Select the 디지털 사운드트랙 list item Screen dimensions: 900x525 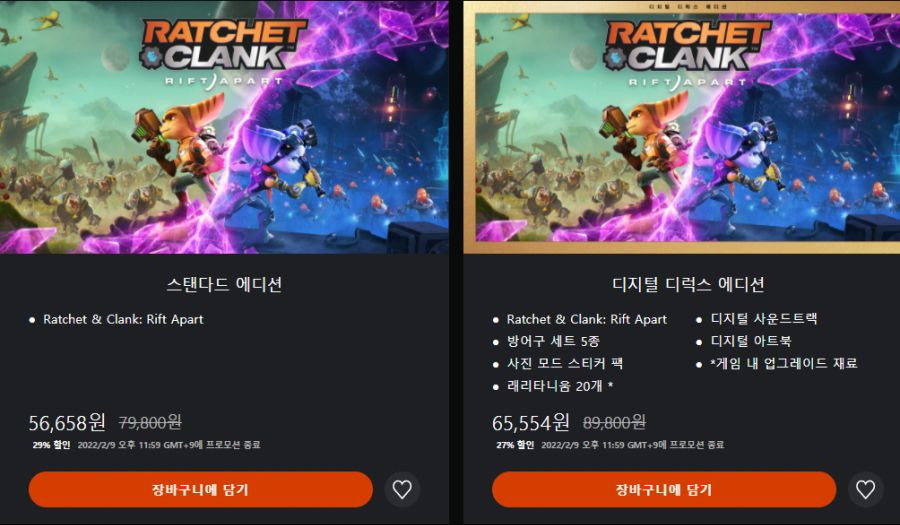click(x=764, y=318)
